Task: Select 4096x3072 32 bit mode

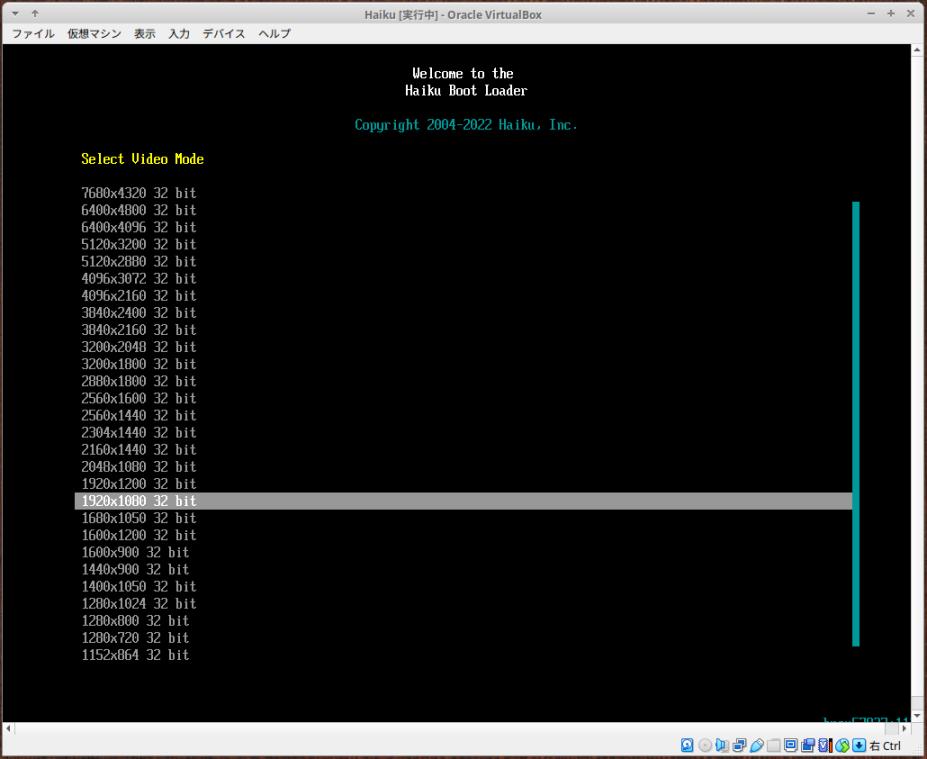Action: pyautogui.click(x=138, y=279)
